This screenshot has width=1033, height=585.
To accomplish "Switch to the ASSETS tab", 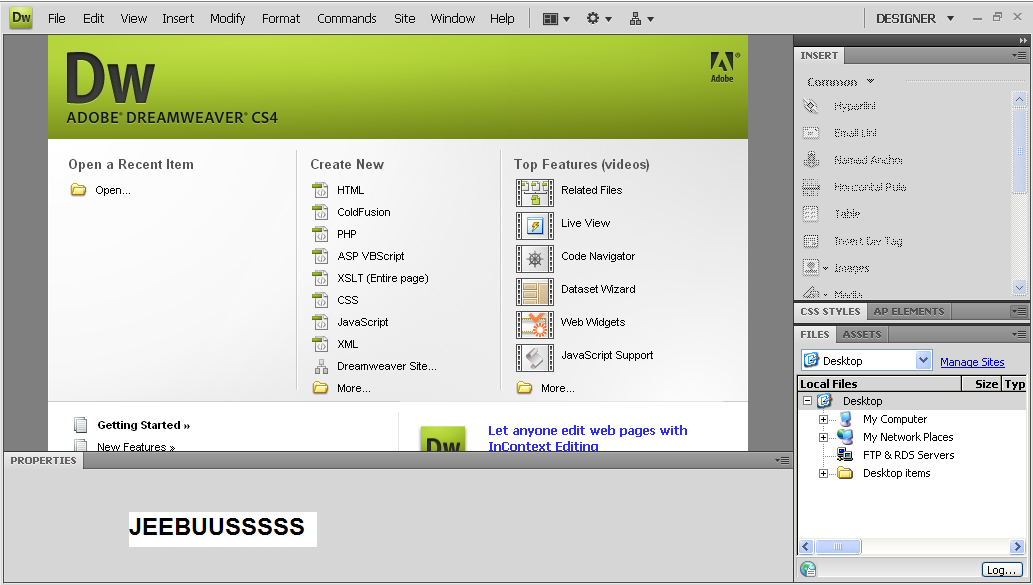I will (x=860, y=334).
